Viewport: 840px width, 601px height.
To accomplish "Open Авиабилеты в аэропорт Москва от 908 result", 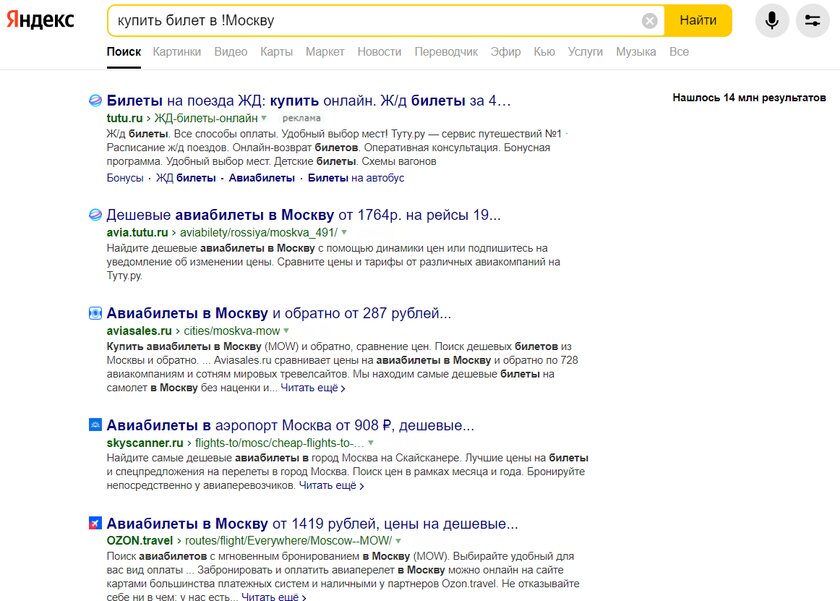I will pyautogui.click(x=290, y=425).
